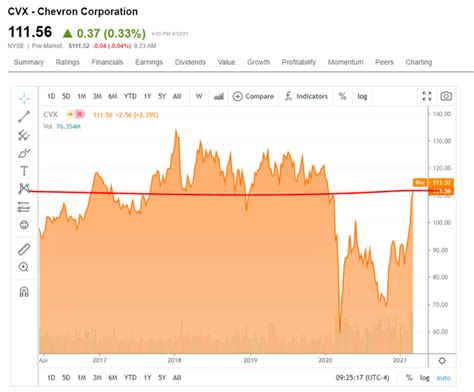Activate the text annotation tool
This screenshot has width=474, height=392.
tap(24, 171)
